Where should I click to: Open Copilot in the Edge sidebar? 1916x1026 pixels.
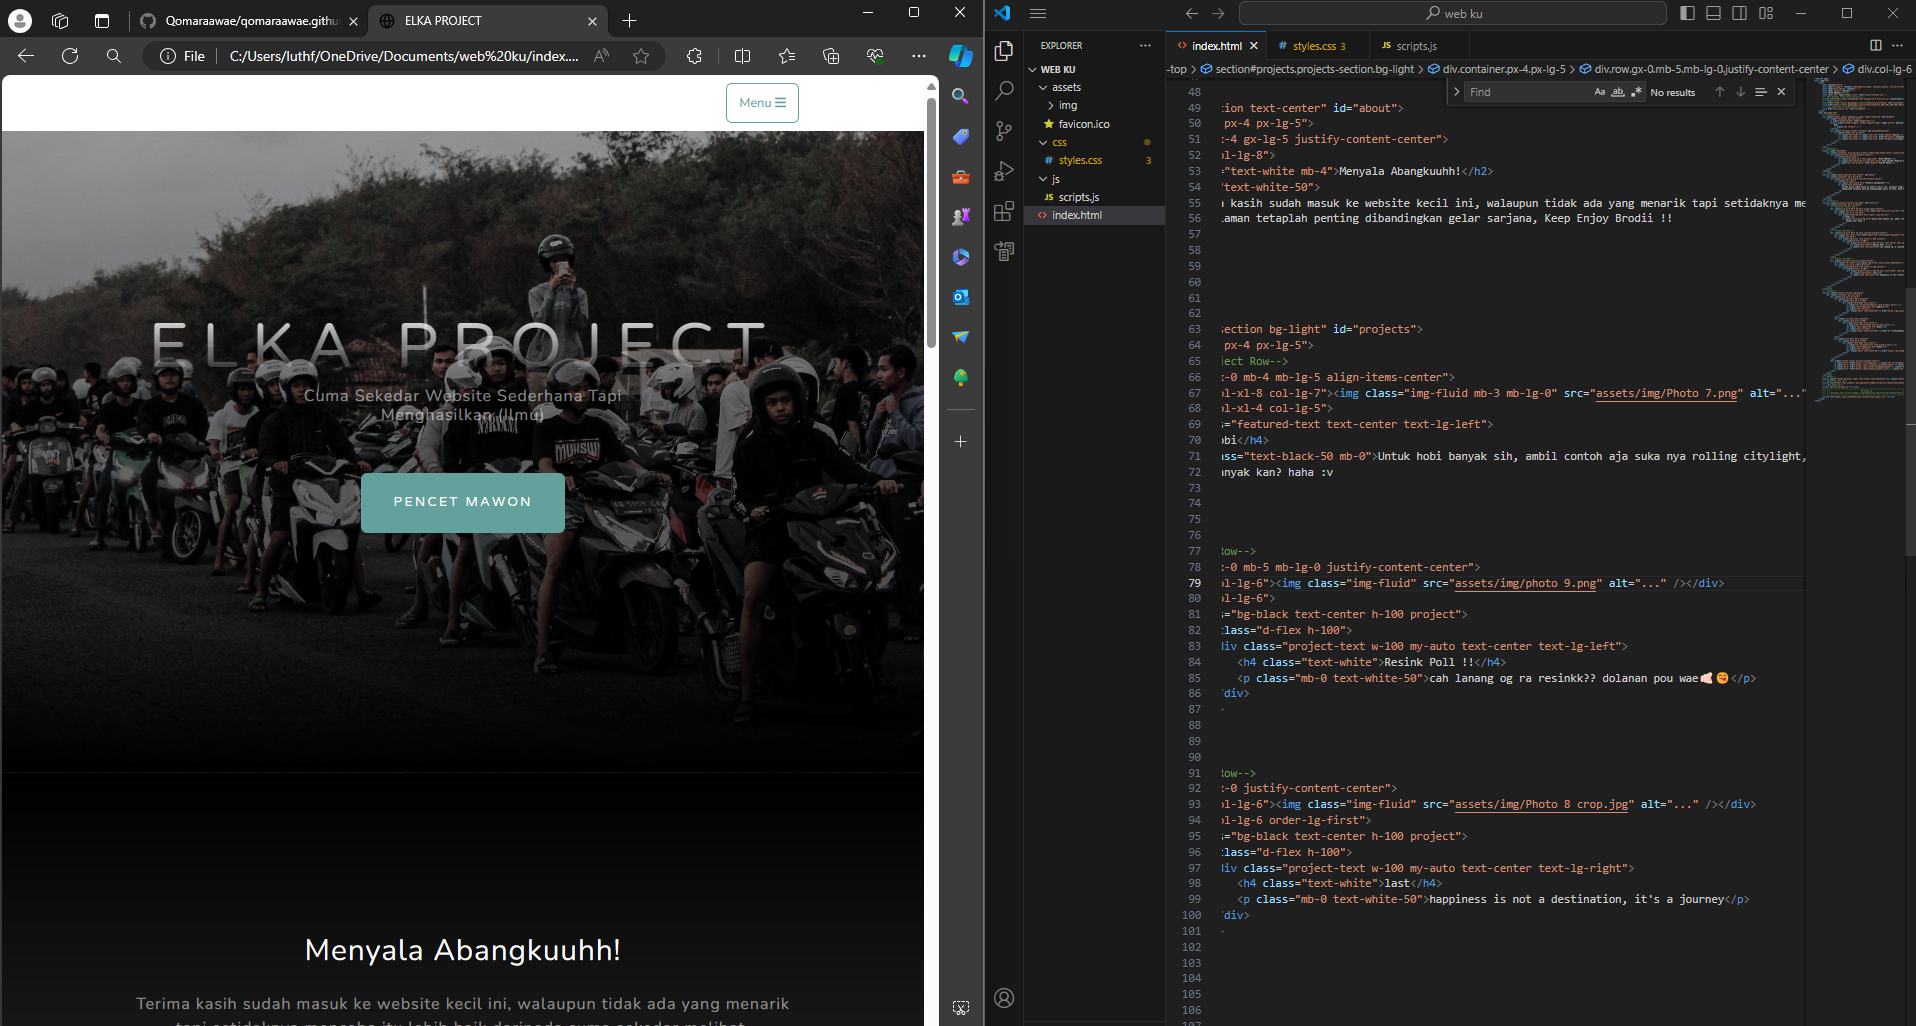point(960,56)
